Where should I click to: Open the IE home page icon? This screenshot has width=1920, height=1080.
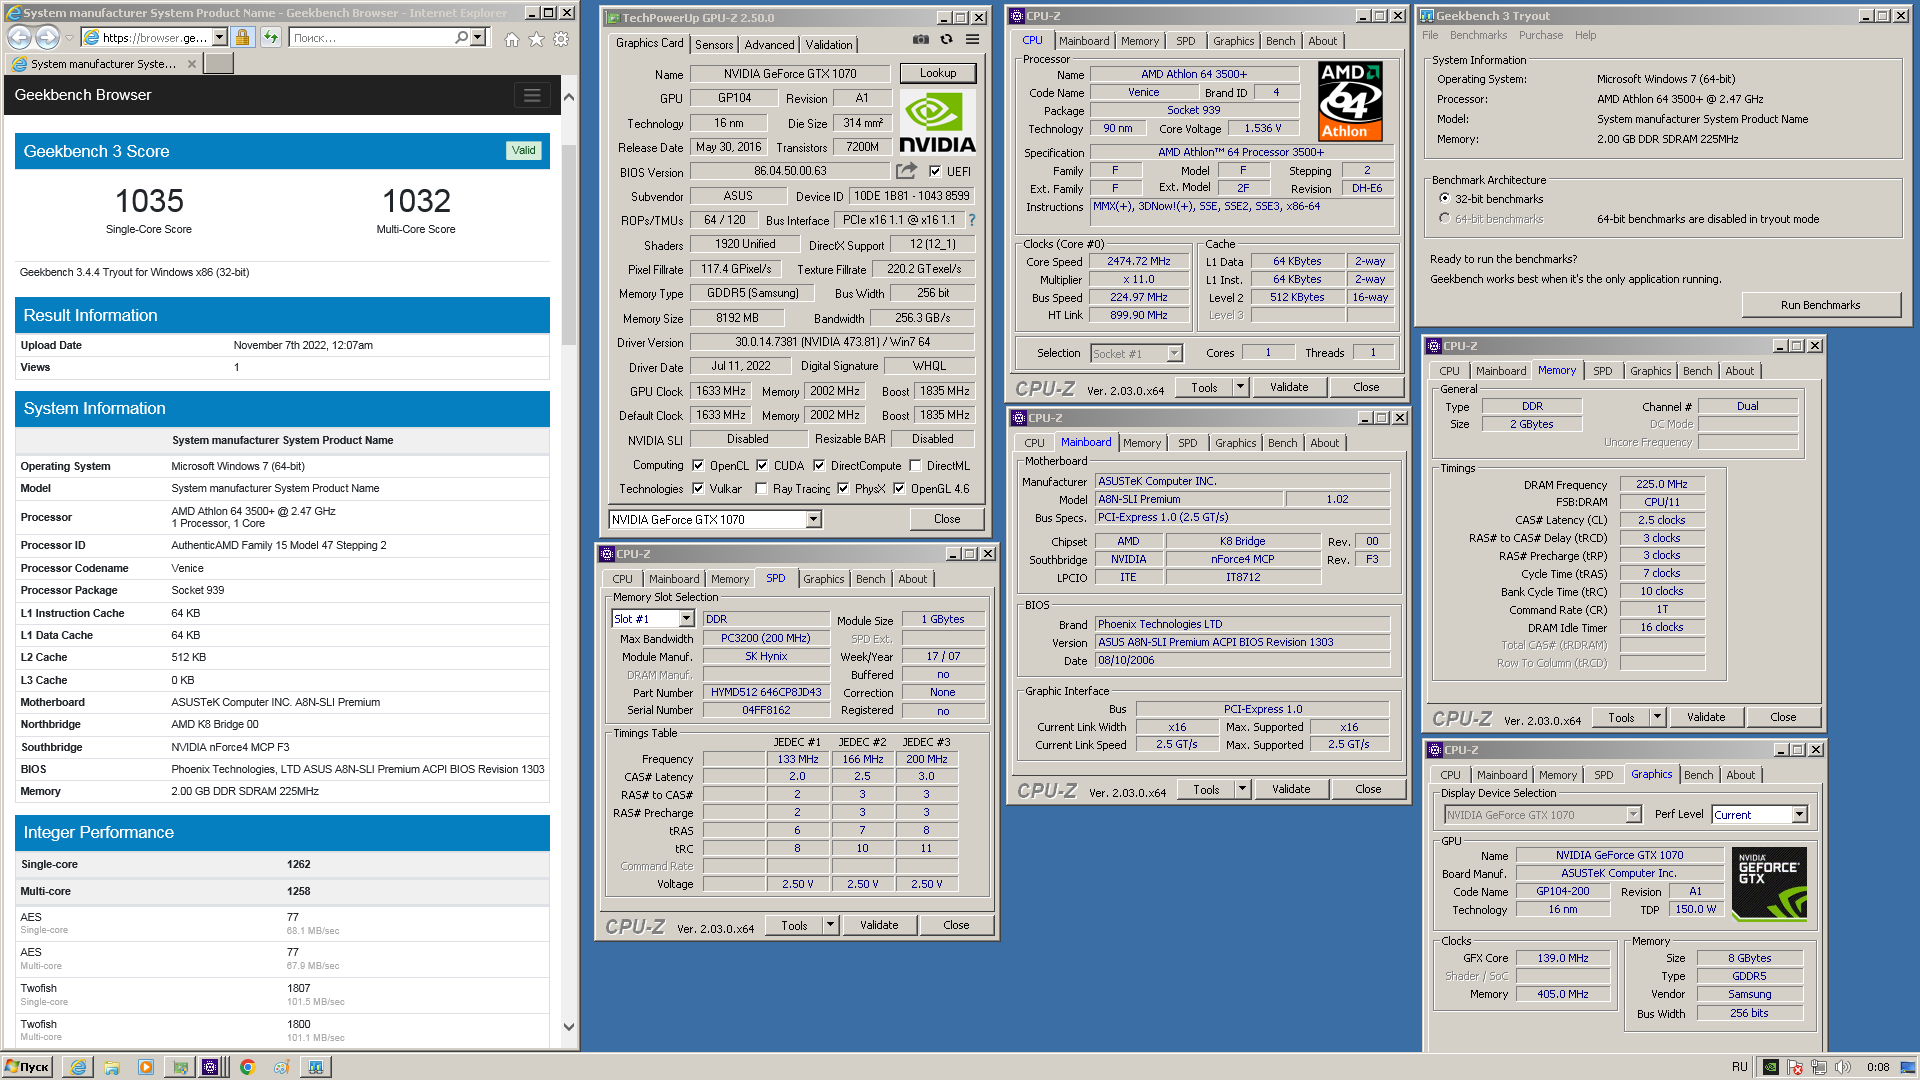pos(512,38)
